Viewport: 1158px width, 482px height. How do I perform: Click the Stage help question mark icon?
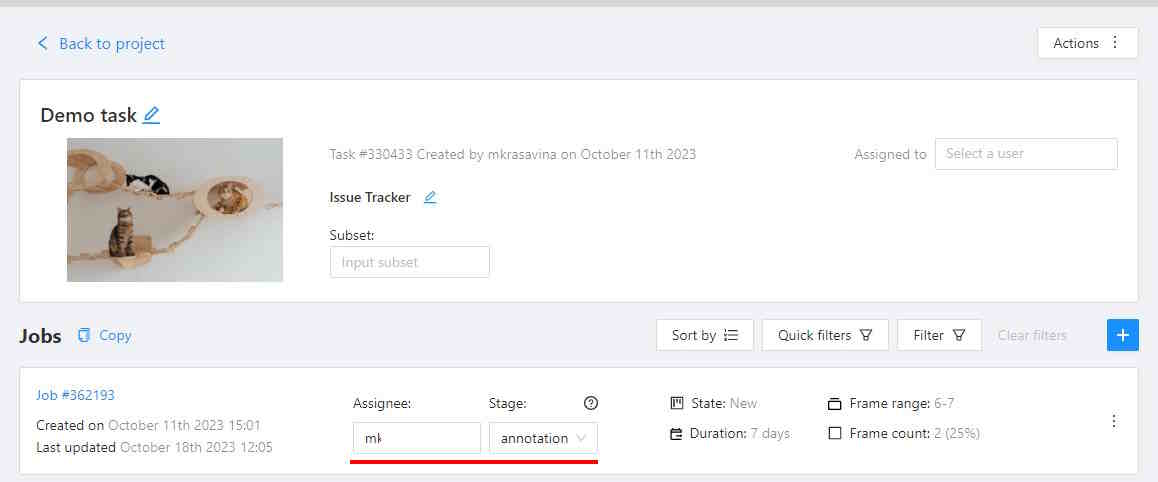590,403
